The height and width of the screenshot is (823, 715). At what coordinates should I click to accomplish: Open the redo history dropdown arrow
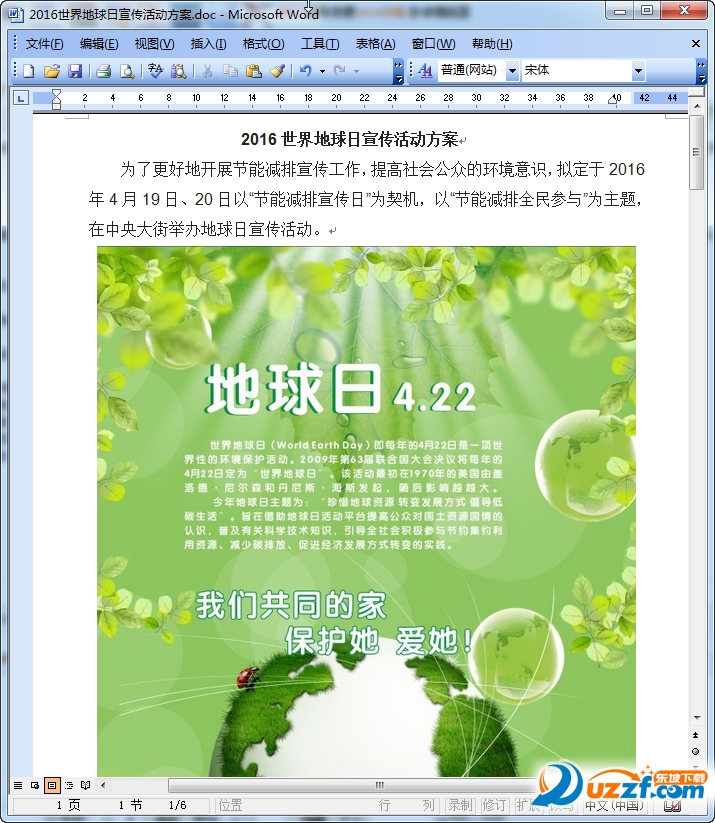coord(356,71)
